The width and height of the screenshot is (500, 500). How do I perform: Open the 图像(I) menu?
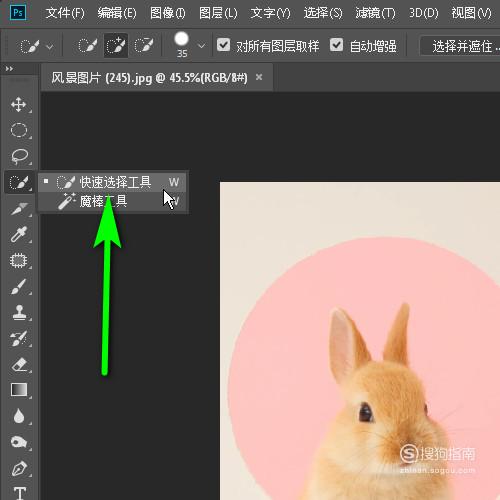[167, 13]
